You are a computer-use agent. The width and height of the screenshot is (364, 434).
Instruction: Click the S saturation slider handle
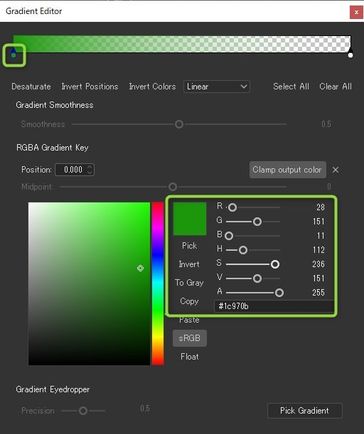pyautogui.click(x=275, y=264)
